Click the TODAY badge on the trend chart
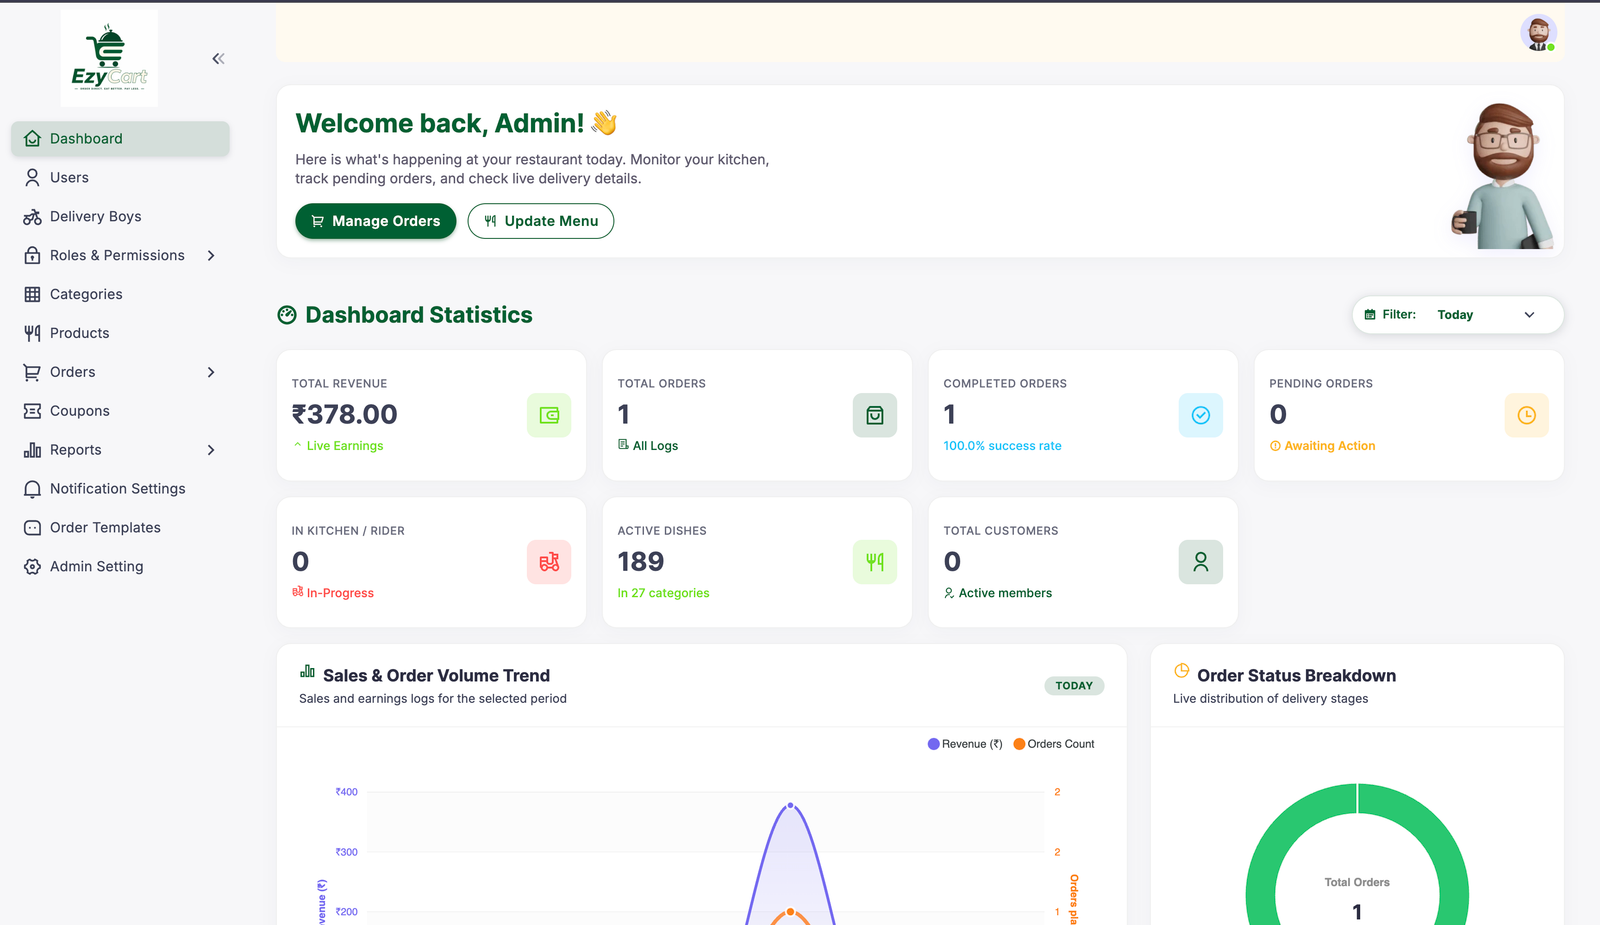 pyautogui.click(x=1074, y=686)
